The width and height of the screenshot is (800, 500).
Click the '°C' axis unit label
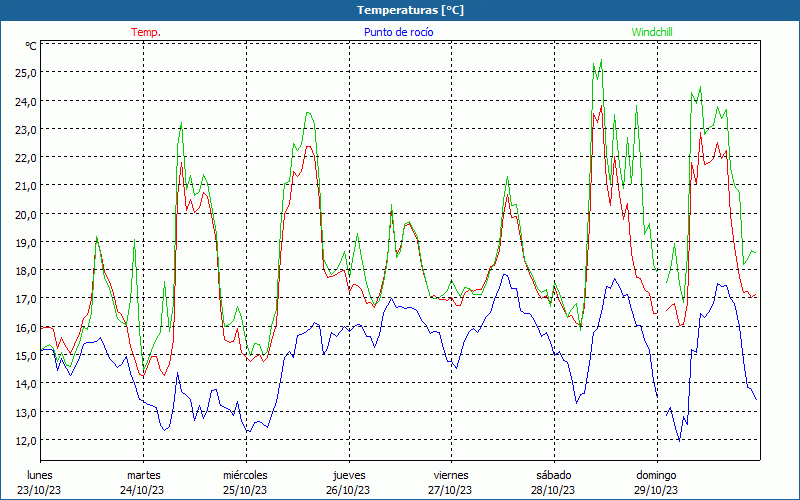(x=31, y=46)
